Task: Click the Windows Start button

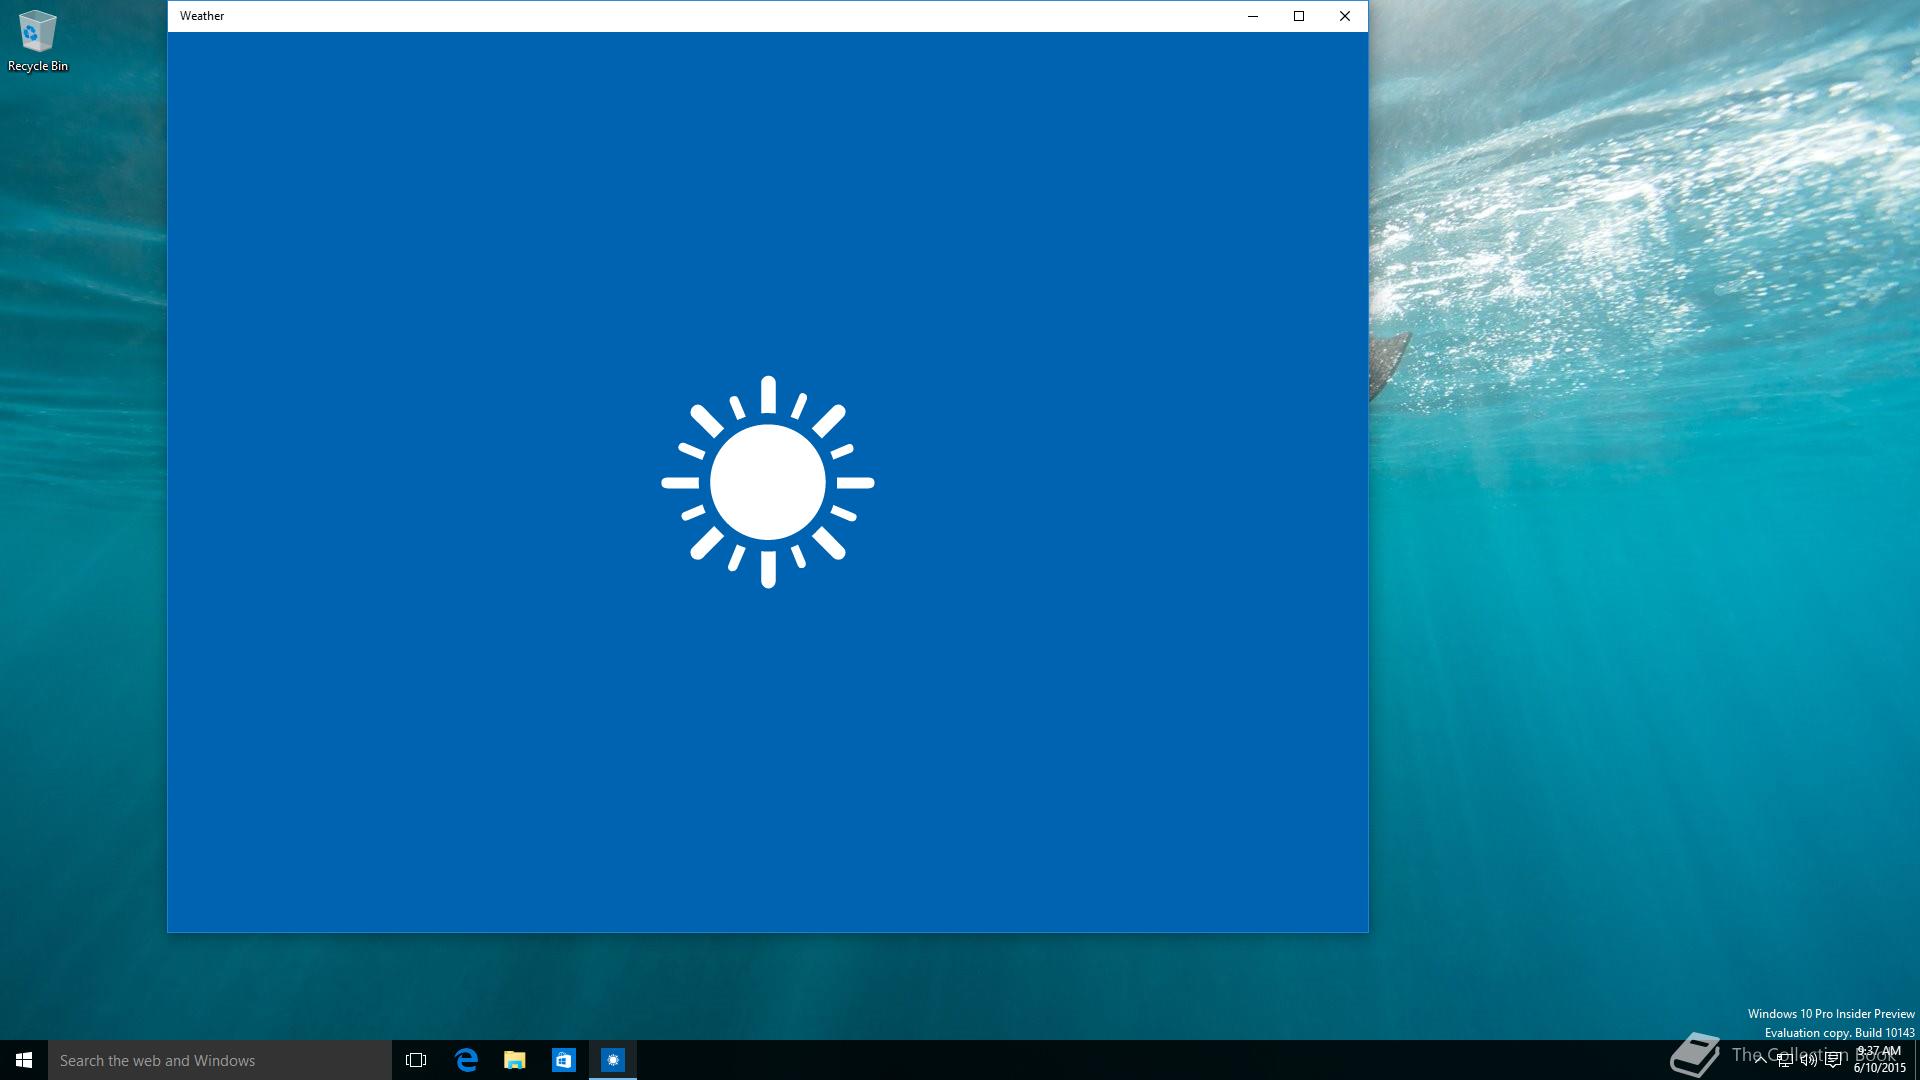Action: (x=24, y=1060)
